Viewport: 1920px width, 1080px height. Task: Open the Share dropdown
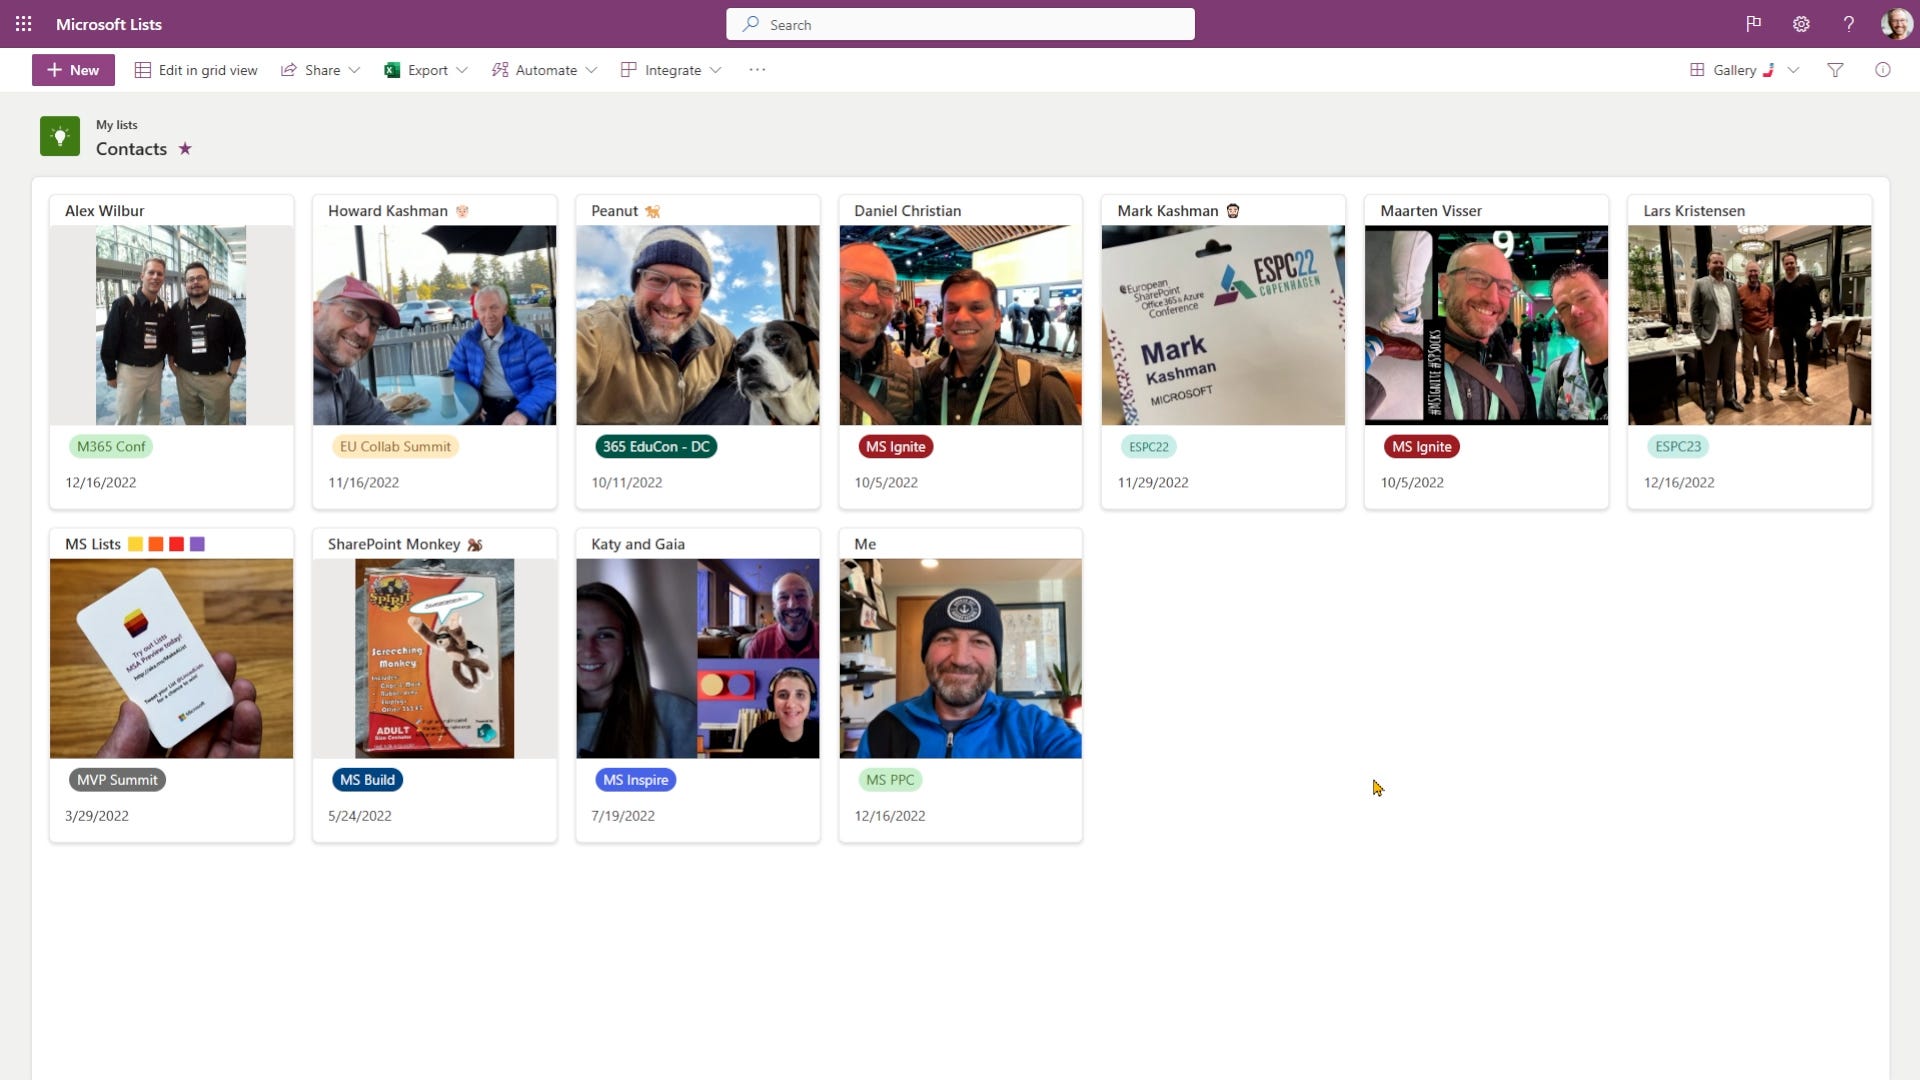click(320, 70)
